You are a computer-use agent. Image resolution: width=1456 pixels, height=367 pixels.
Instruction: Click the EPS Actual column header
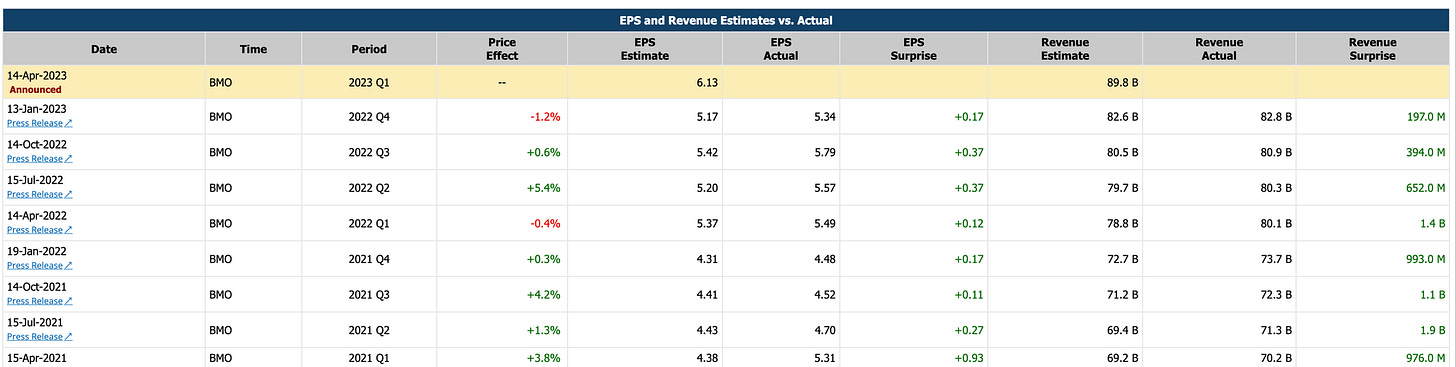click(781, 49)
